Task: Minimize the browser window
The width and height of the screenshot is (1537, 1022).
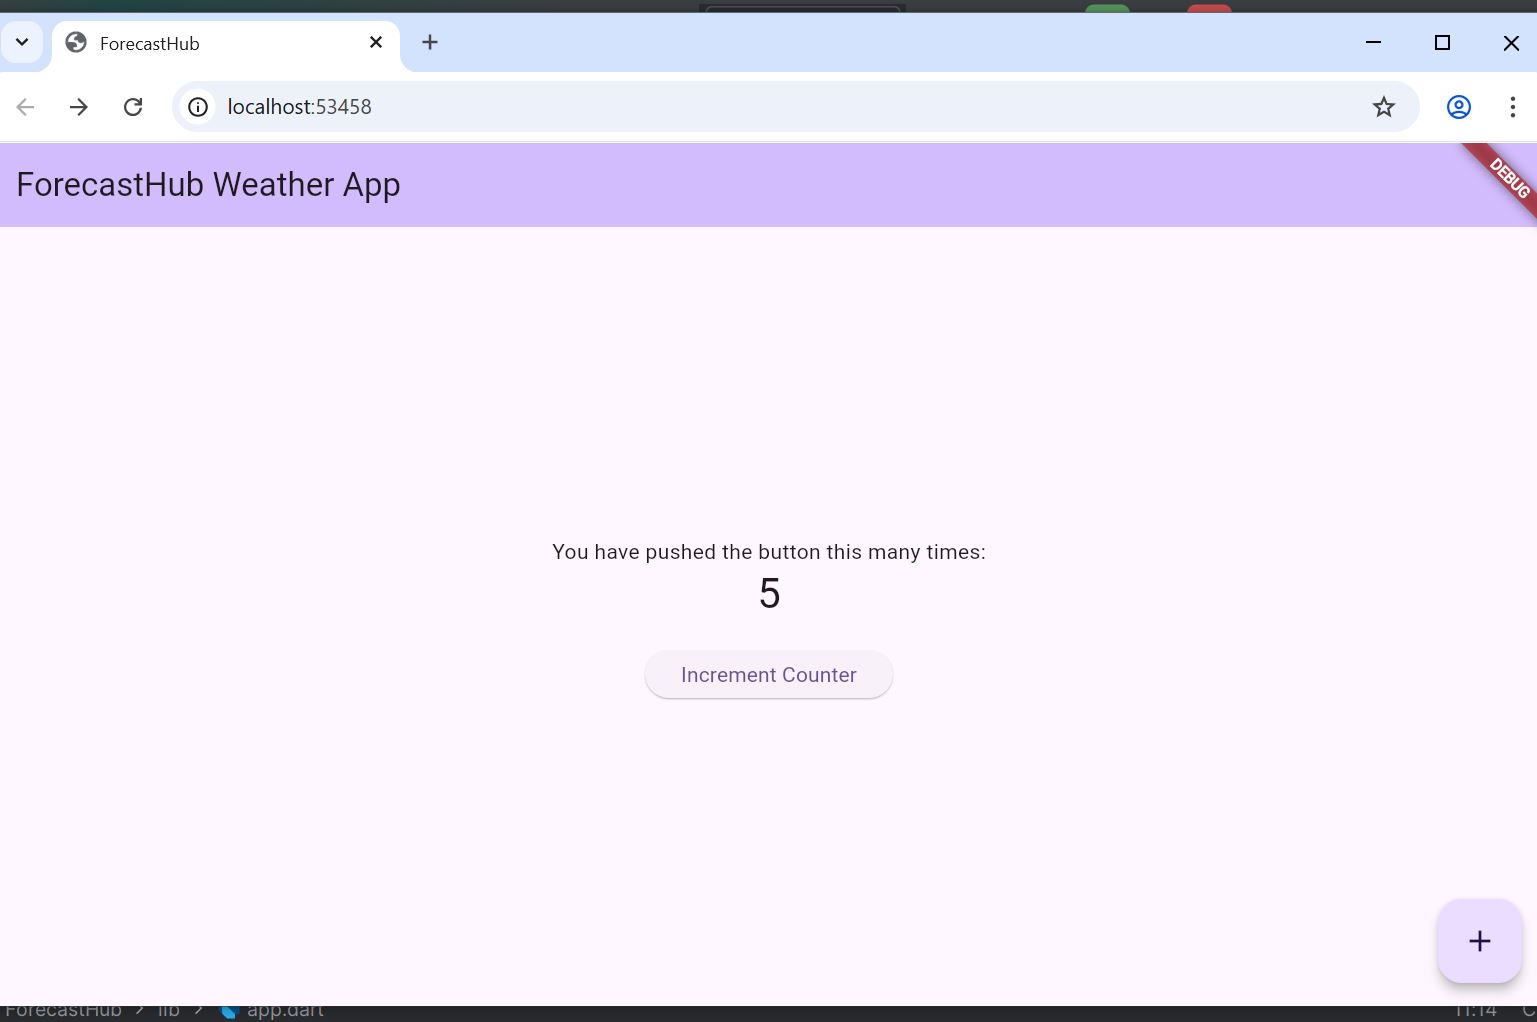Action: (1373, 43)
